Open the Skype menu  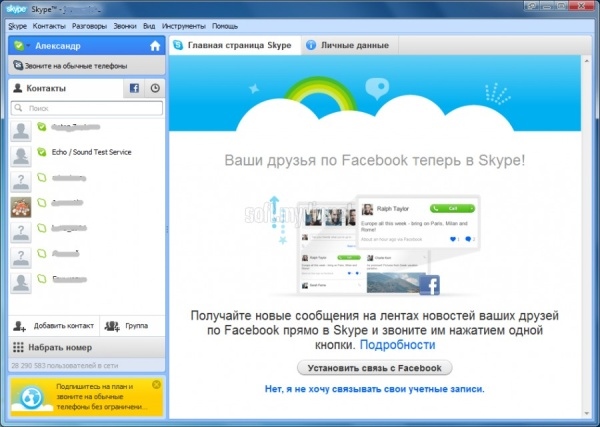17,24
